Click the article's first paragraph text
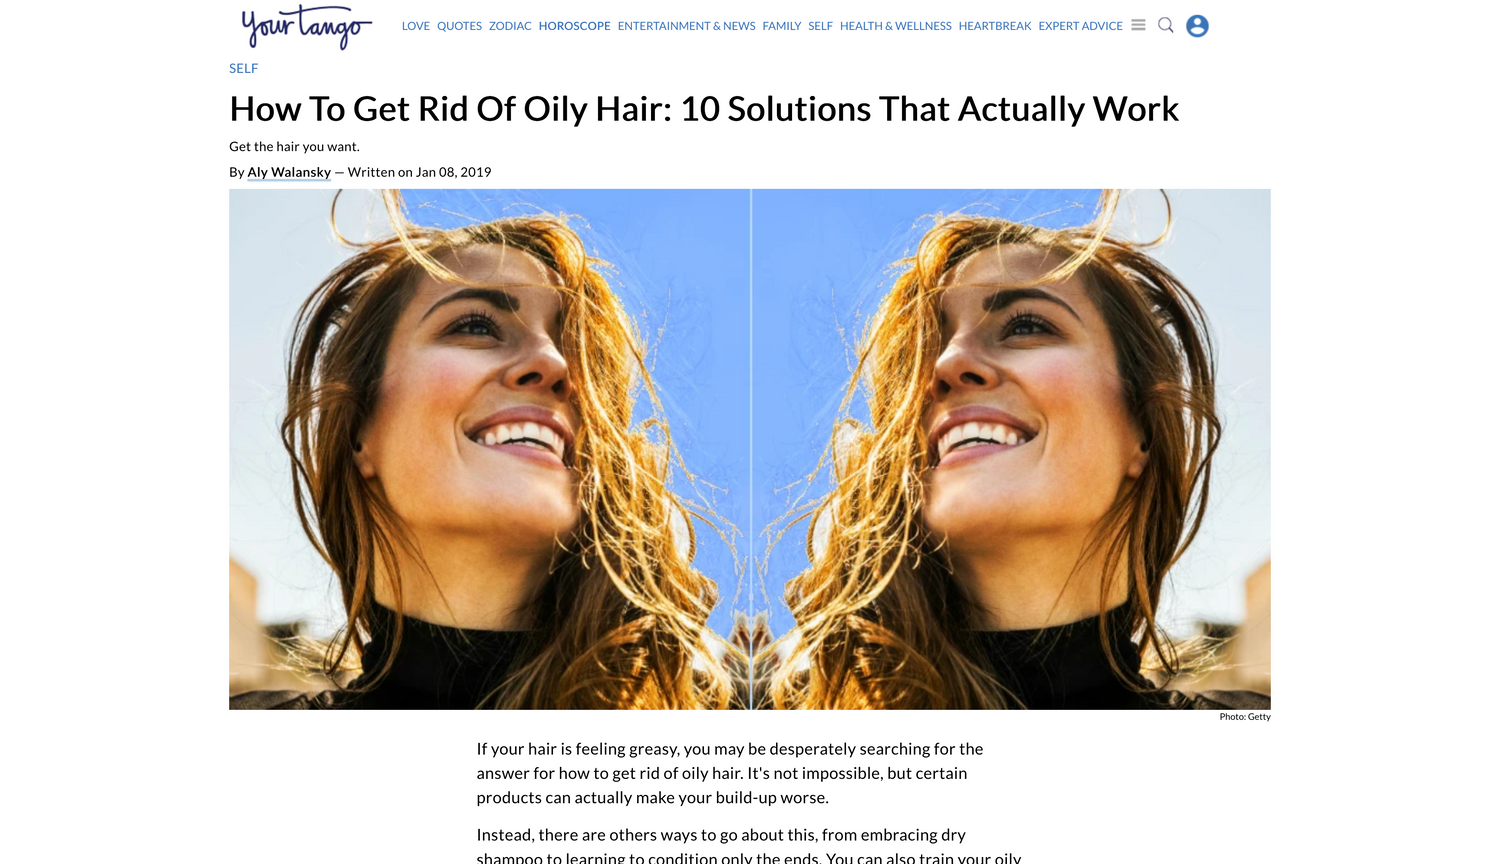Screen dimensions: 1500x864 [730, 773]
